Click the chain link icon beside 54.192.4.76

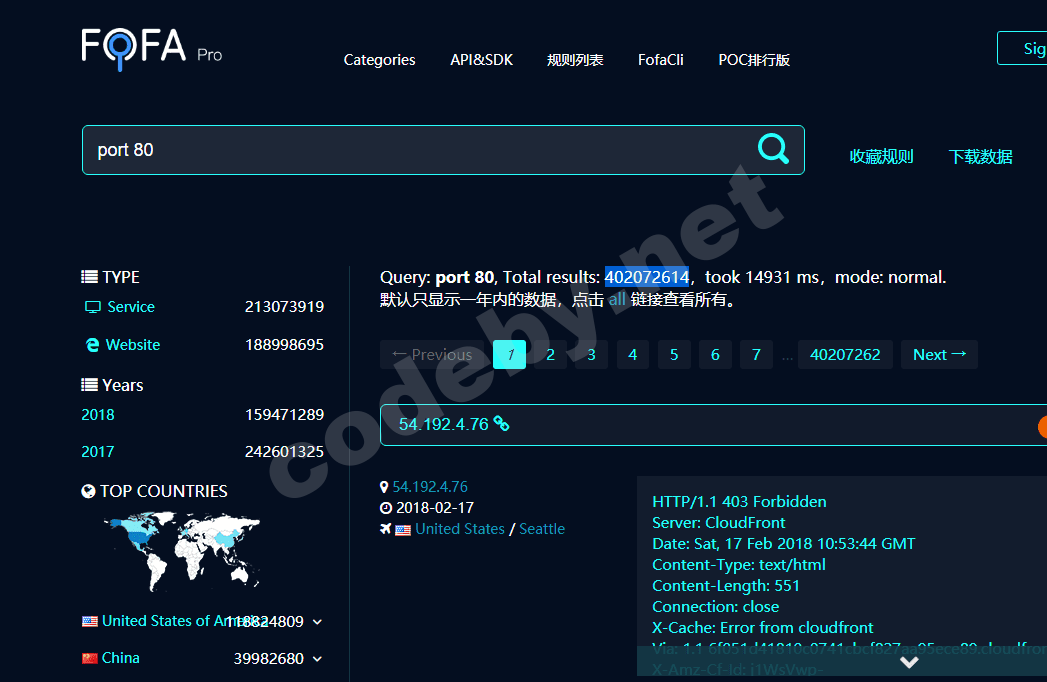coord(501,423)
